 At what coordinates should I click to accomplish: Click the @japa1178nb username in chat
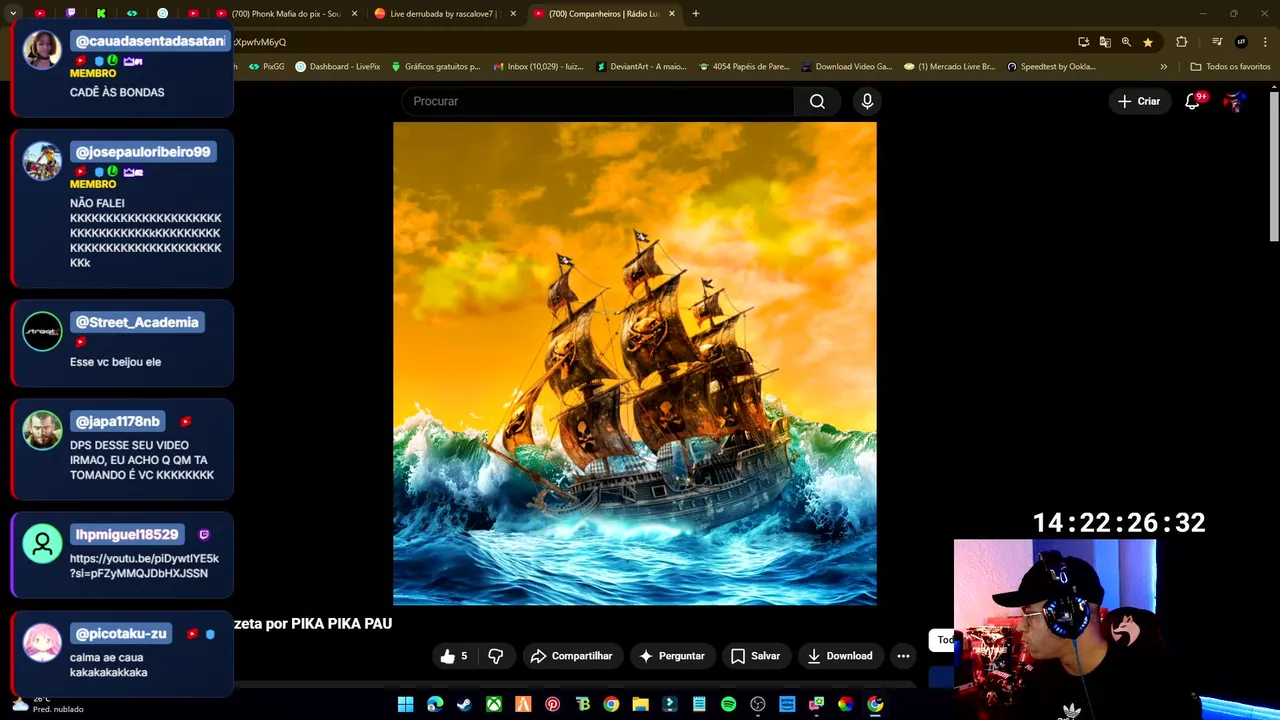pos(118,422)
